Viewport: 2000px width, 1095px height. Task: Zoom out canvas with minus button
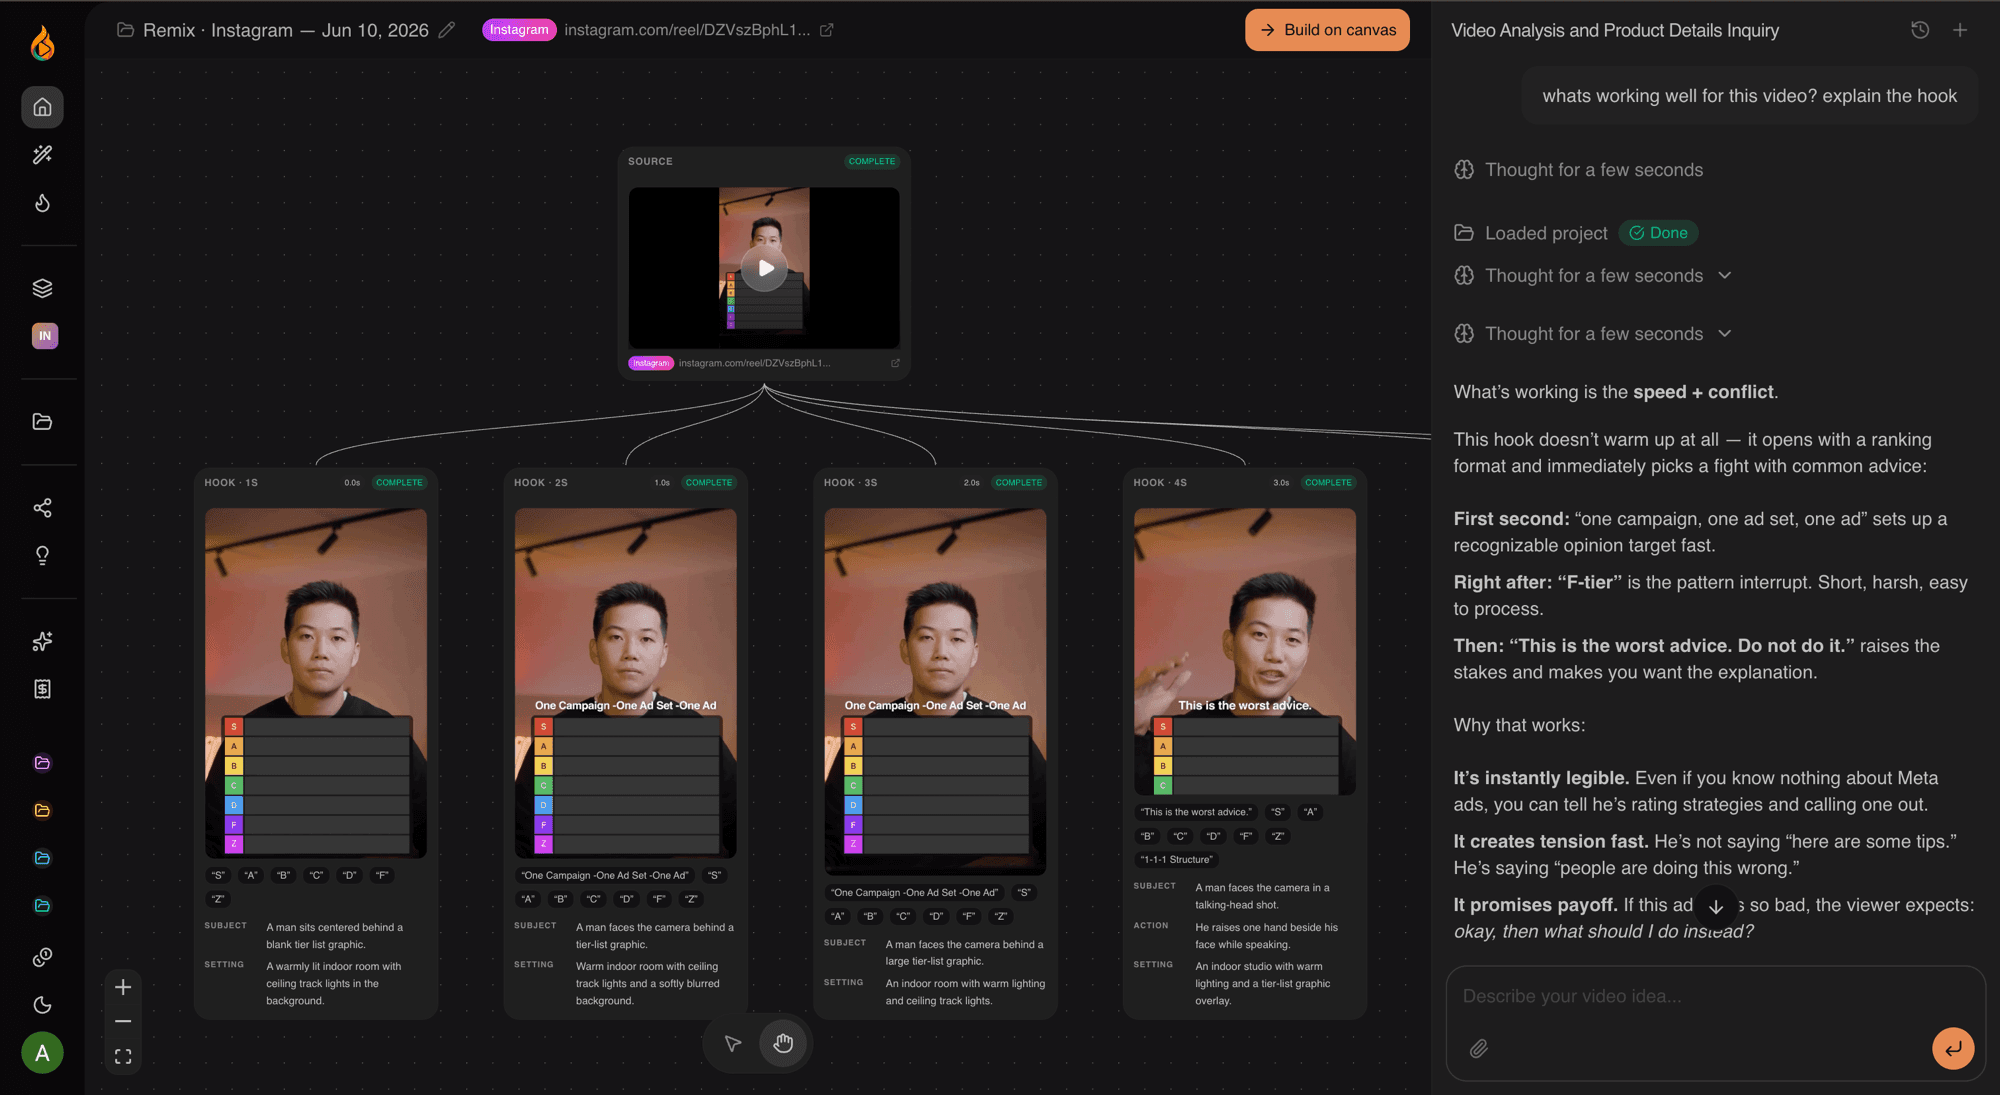pos(123,1021)
